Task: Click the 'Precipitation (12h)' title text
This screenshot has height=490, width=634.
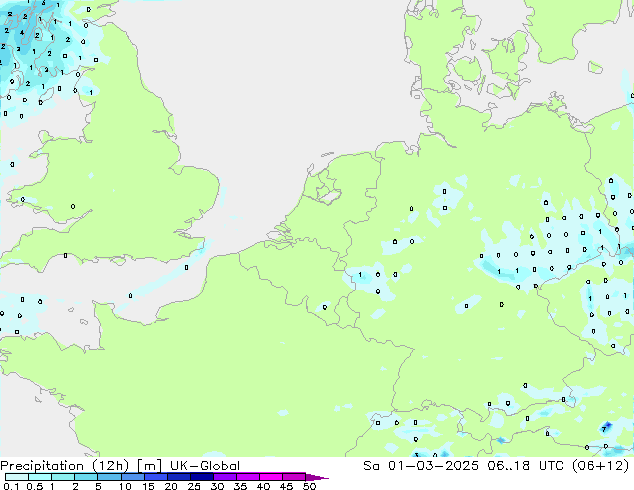Action: click(x=65, y=466)
